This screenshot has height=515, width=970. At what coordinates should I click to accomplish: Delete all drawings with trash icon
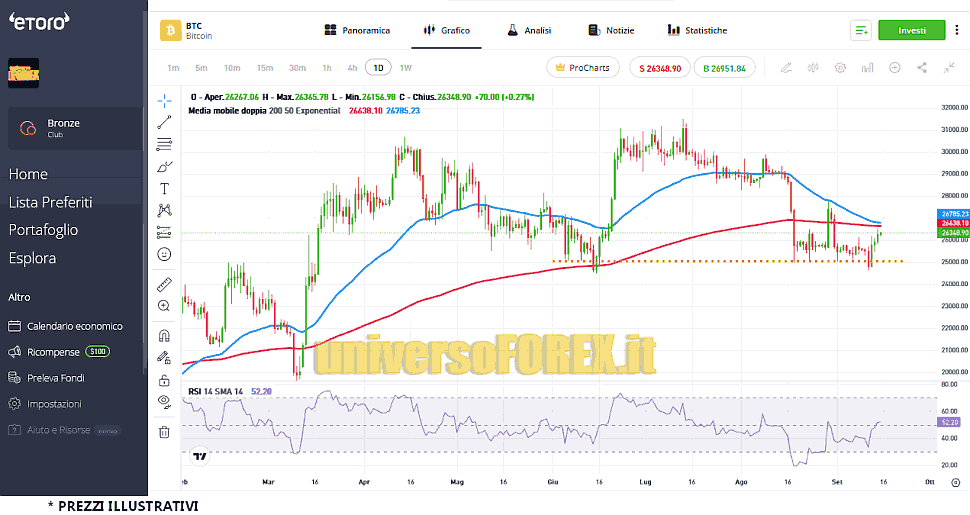[x=164, y=432]
